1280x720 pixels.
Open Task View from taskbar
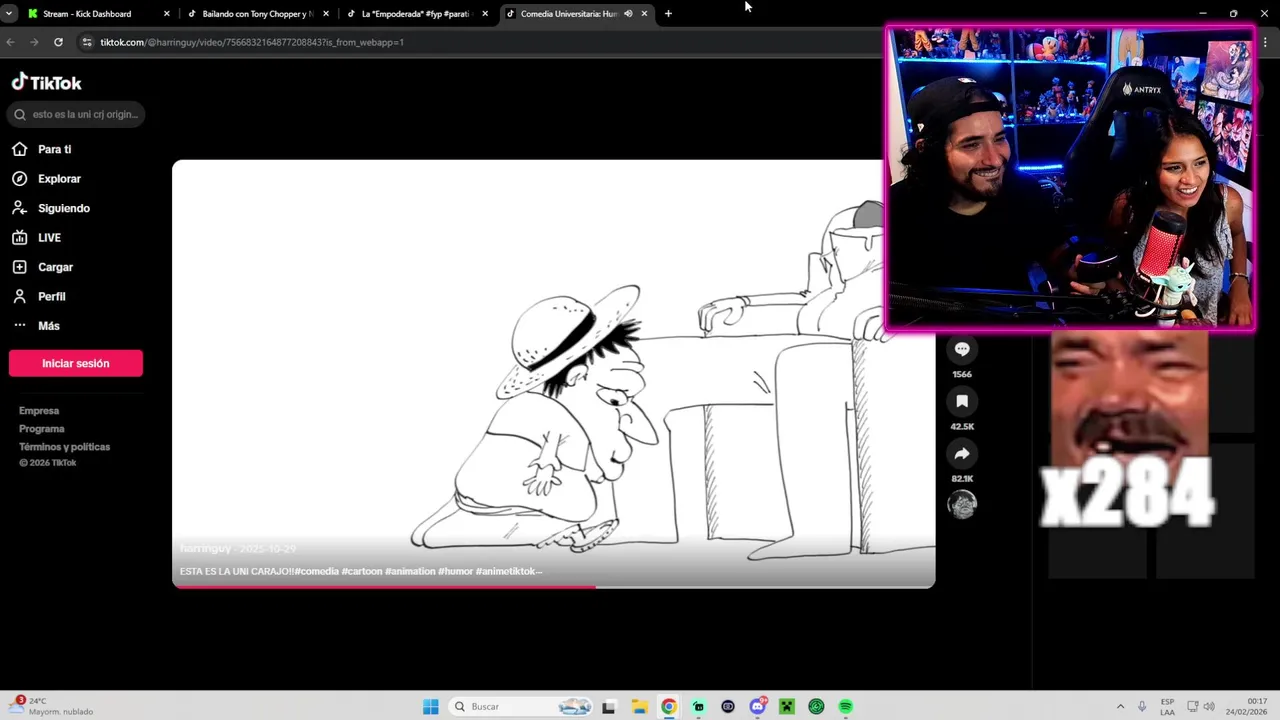(608, 707)
